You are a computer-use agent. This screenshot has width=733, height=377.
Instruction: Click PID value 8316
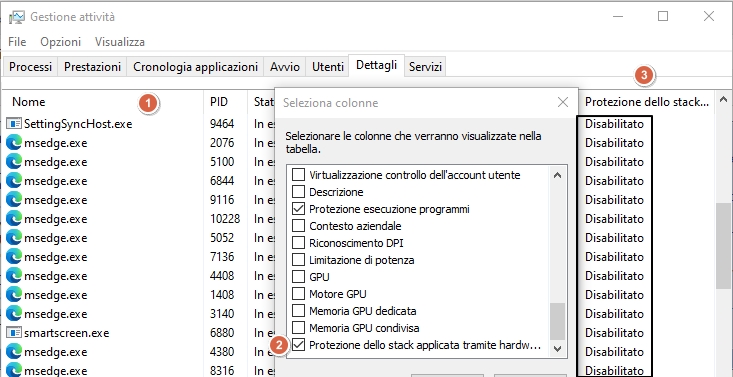tap(222, 371)
